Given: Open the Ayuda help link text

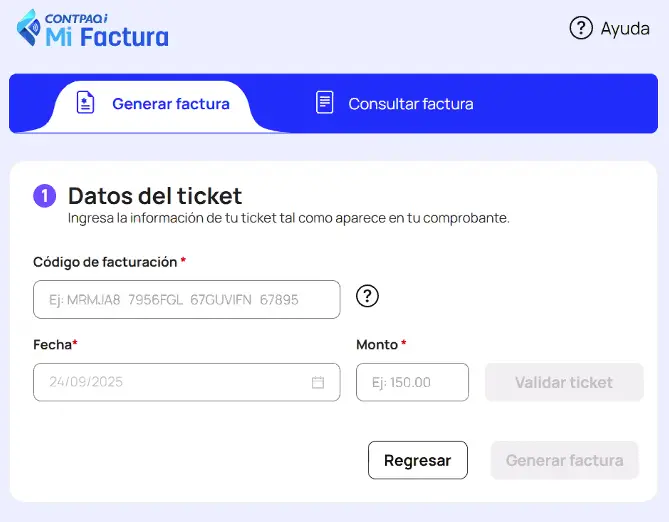Looking at the screenshot, I should 625,29.
